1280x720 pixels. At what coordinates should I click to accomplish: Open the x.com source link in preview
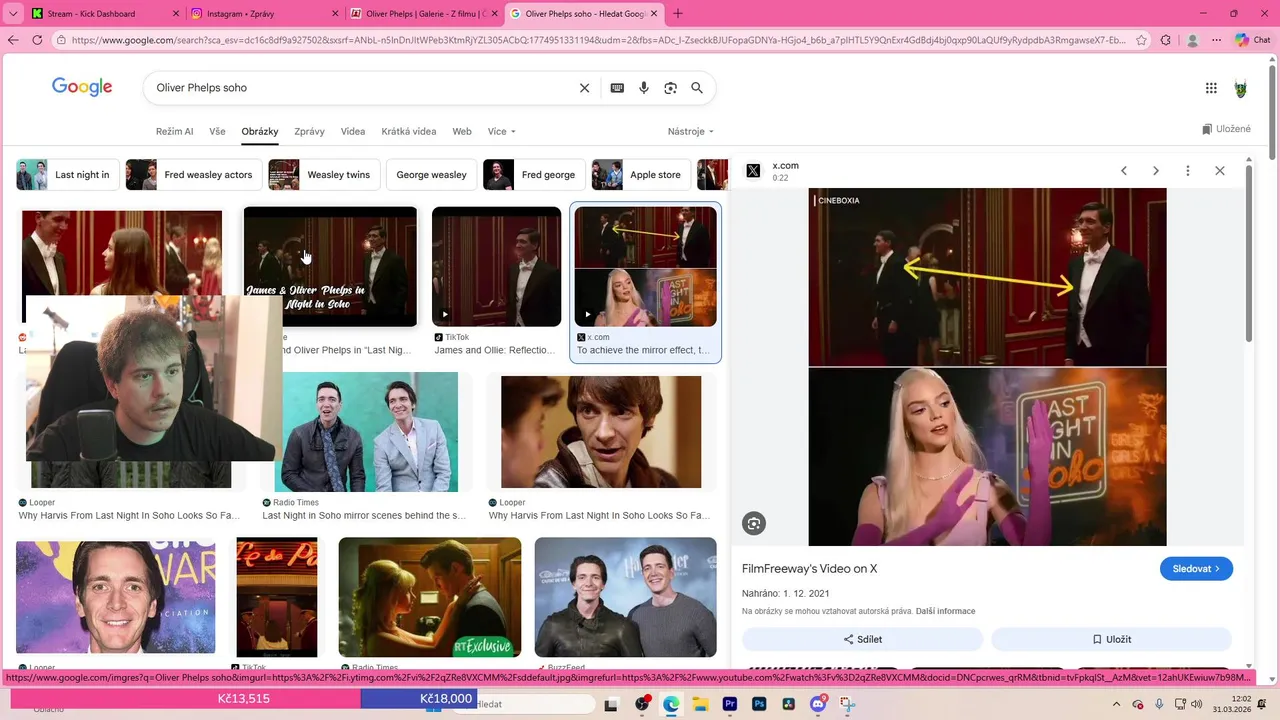[x=785, y=166]
